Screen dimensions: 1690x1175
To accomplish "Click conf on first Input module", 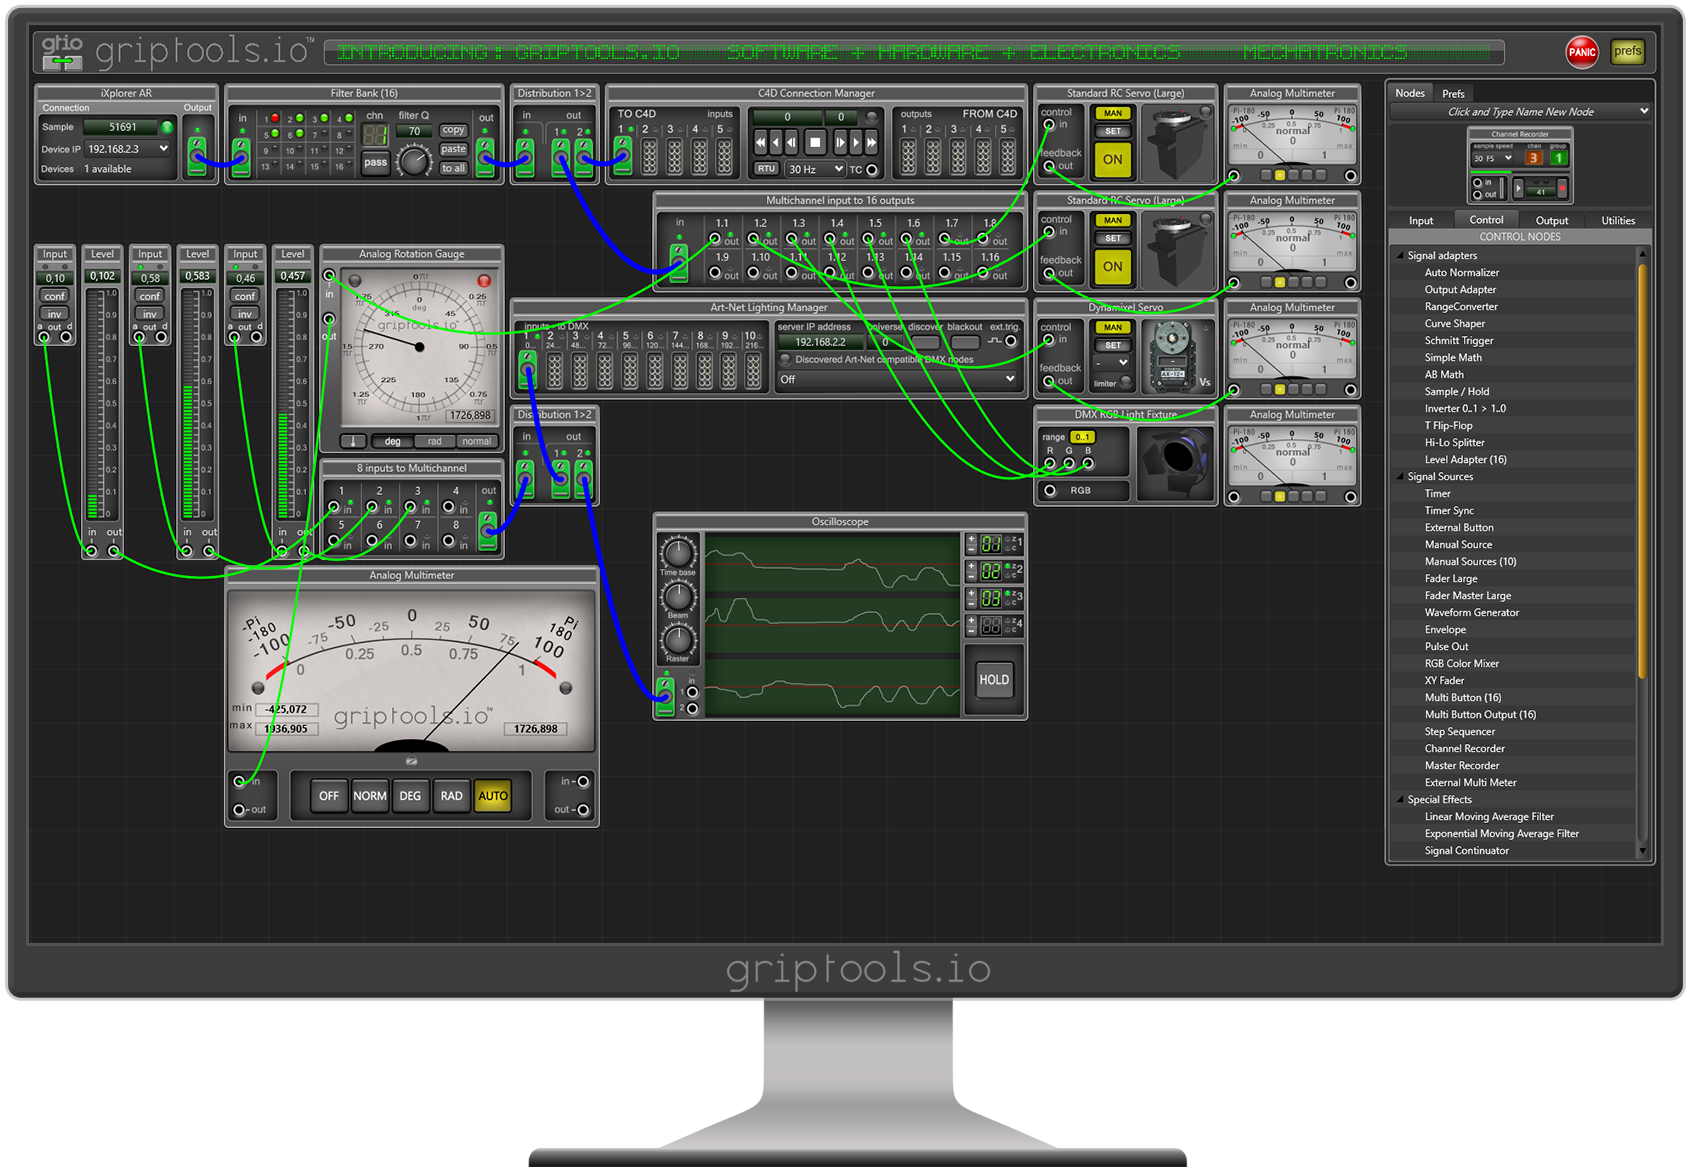I will [x=54, y=296].
